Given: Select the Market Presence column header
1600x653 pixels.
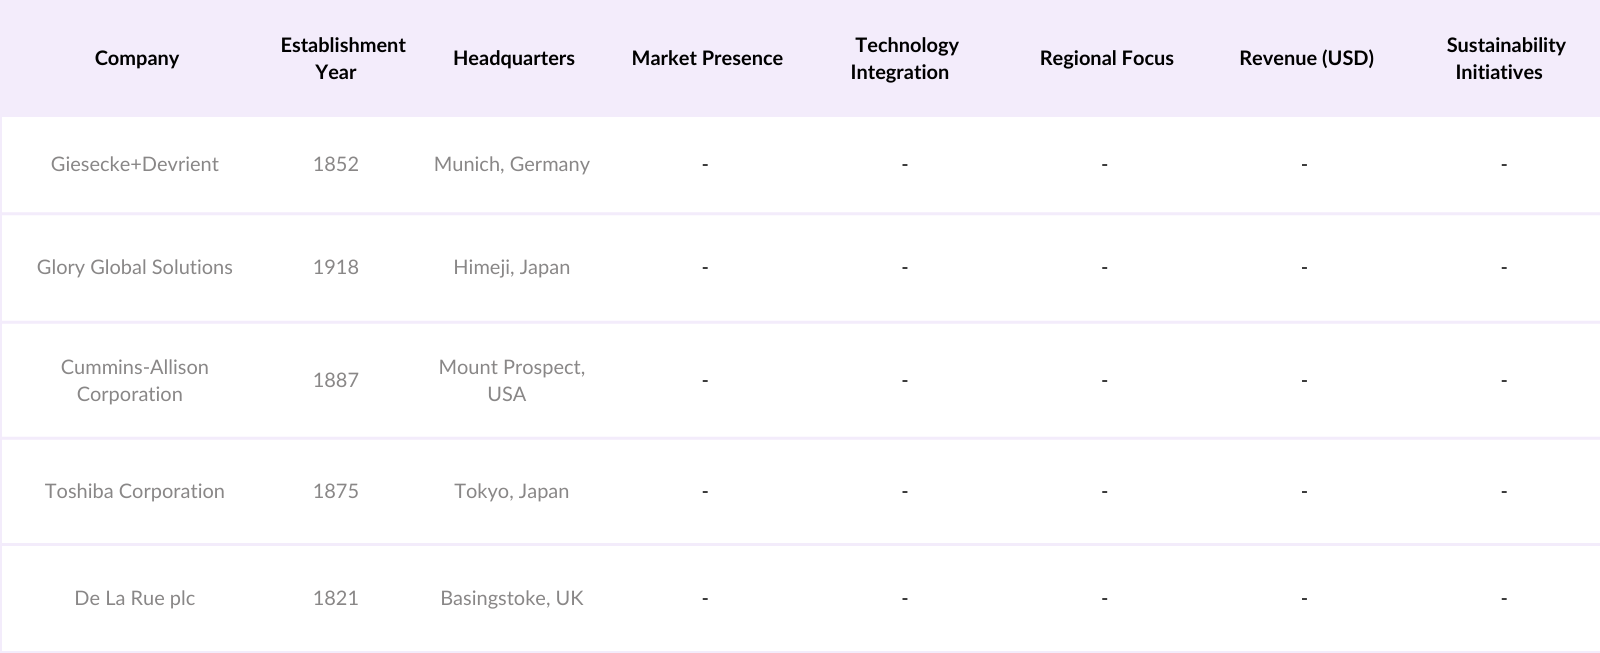Looking at the screenshot, I should point(707,58).
